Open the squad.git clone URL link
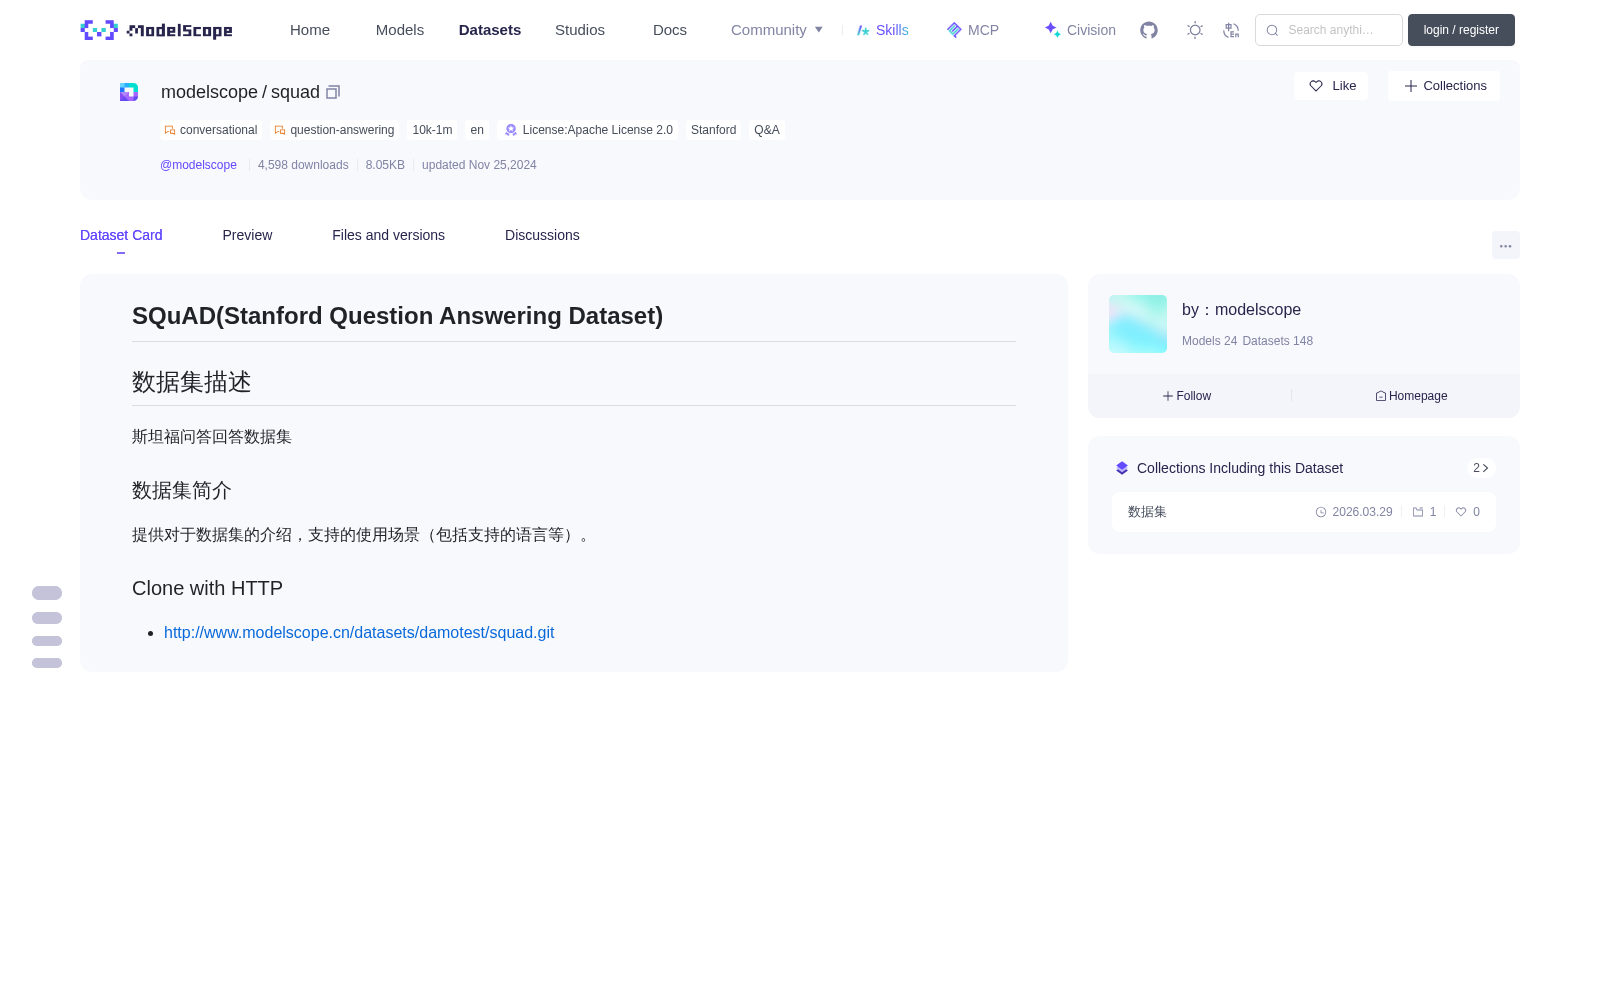Viewport: 1600px width, 1000px height. (x=359, y=632)
